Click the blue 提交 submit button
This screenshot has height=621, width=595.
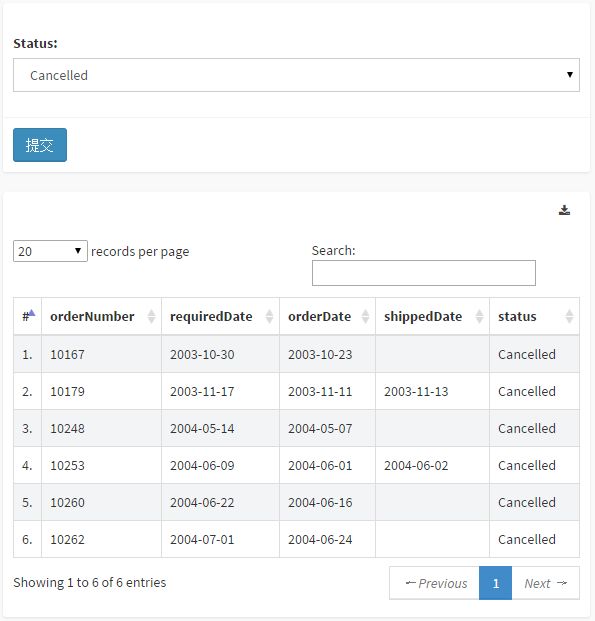(x=40, y=145)
